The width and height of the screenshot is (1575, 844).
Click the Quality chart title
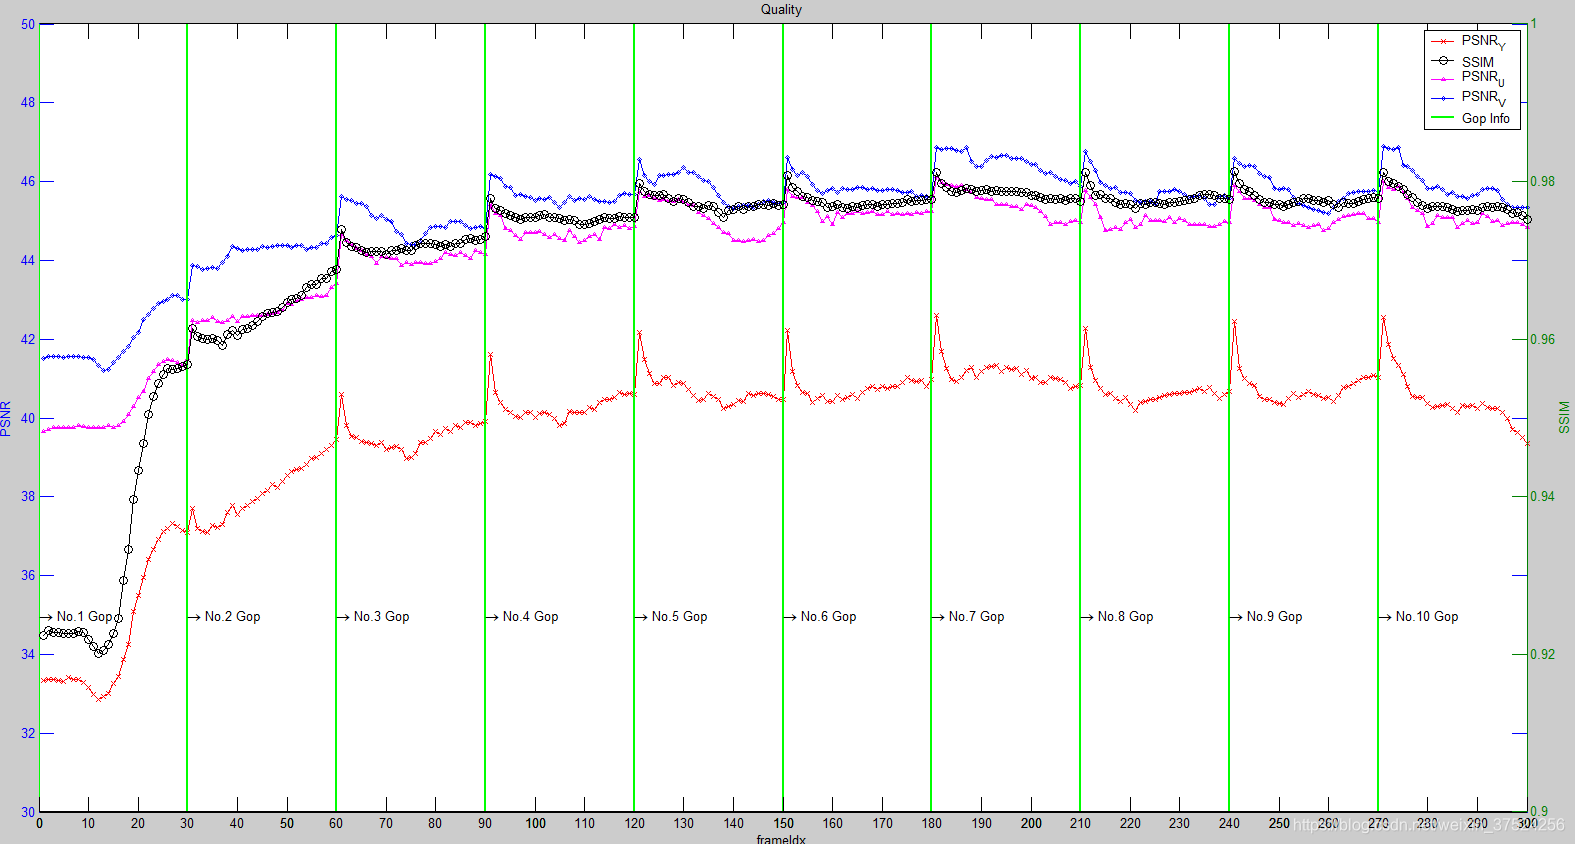pos(781,9)
